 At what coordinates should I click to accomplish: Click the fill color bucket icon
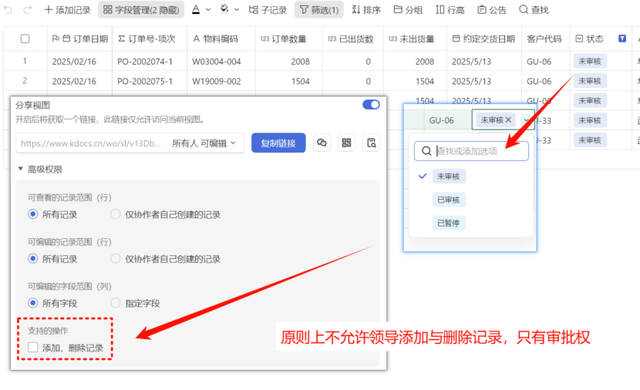coord(224,9)
